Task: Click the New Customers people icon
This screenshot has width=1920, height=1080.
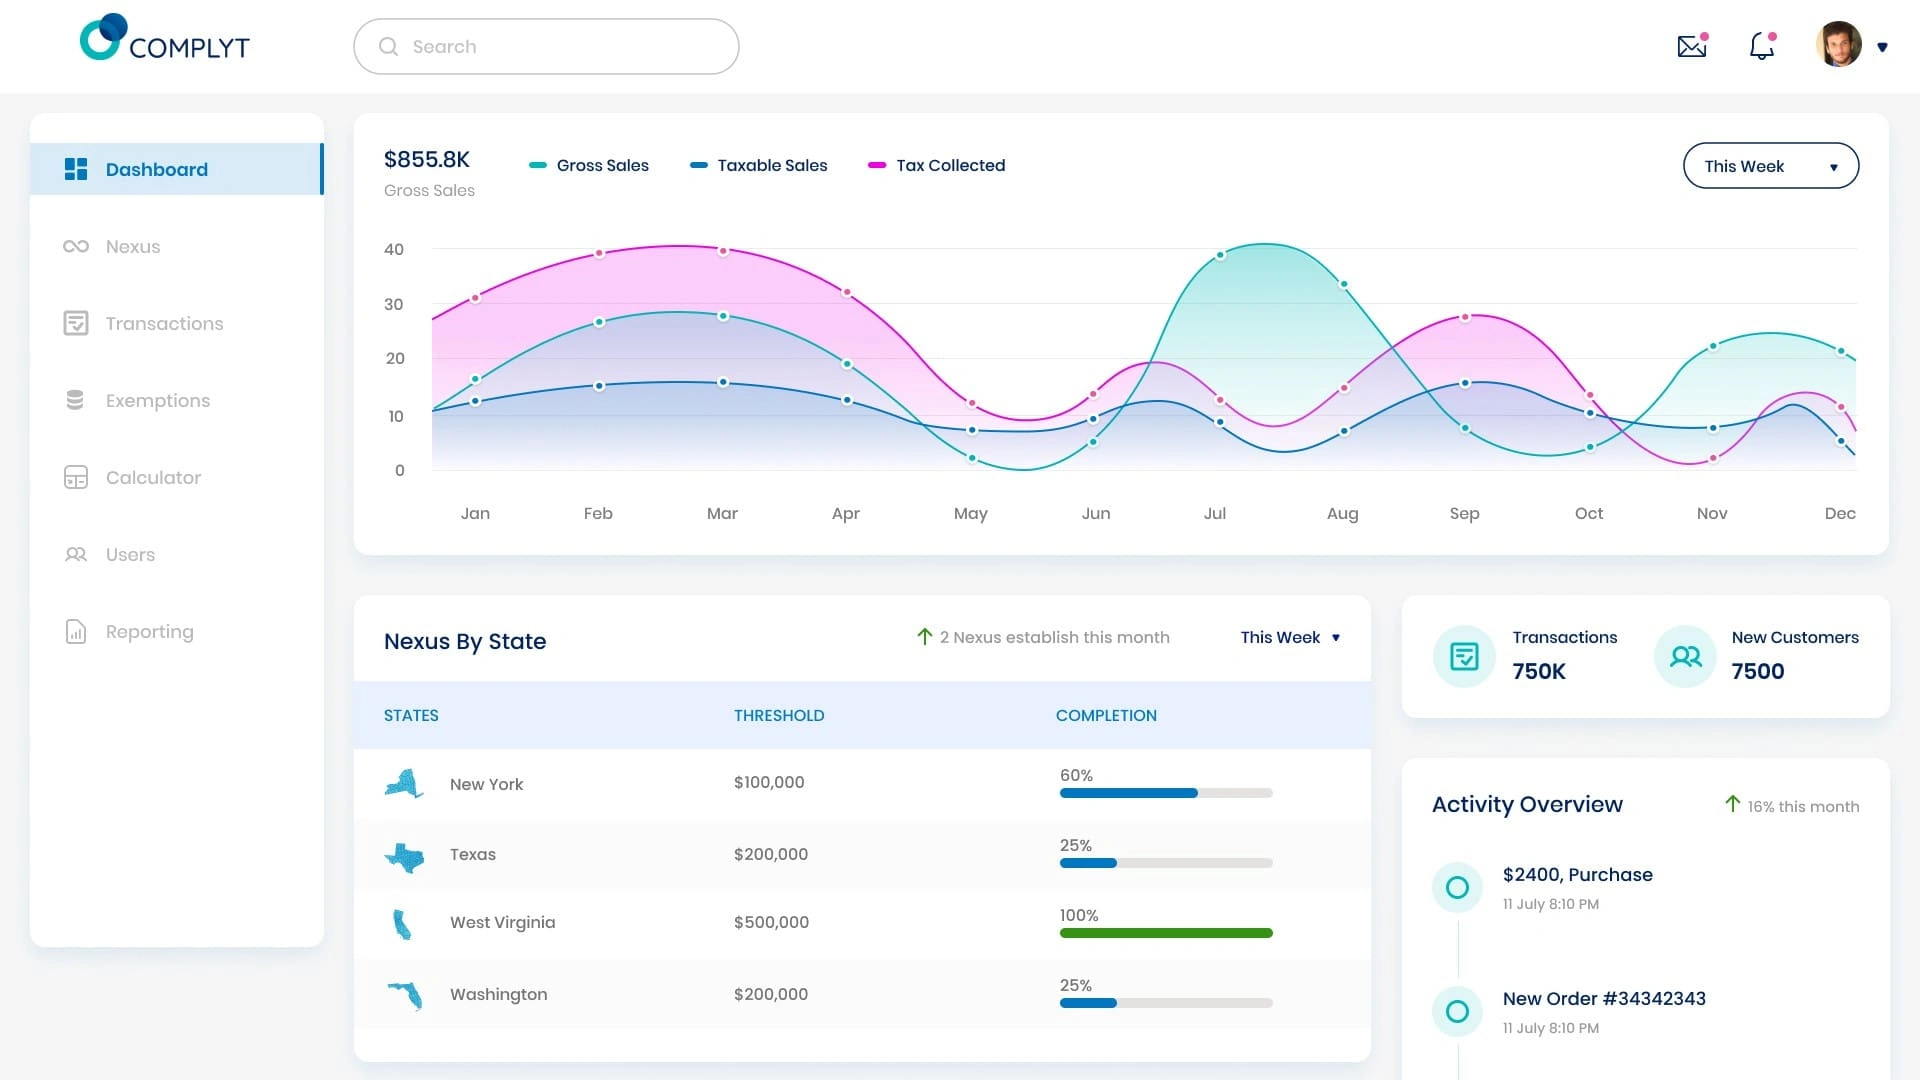Action: 1685,657
